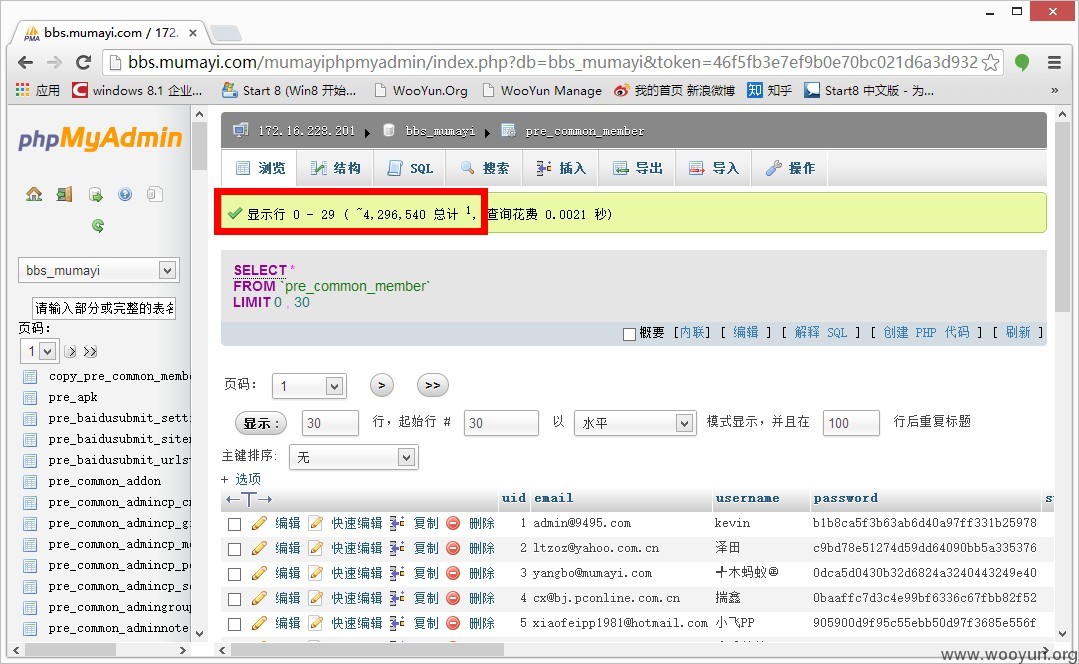The image size is (1079, 664).
Task: Show more bookmarks overflow chevron
Action: pos(1054,90)
